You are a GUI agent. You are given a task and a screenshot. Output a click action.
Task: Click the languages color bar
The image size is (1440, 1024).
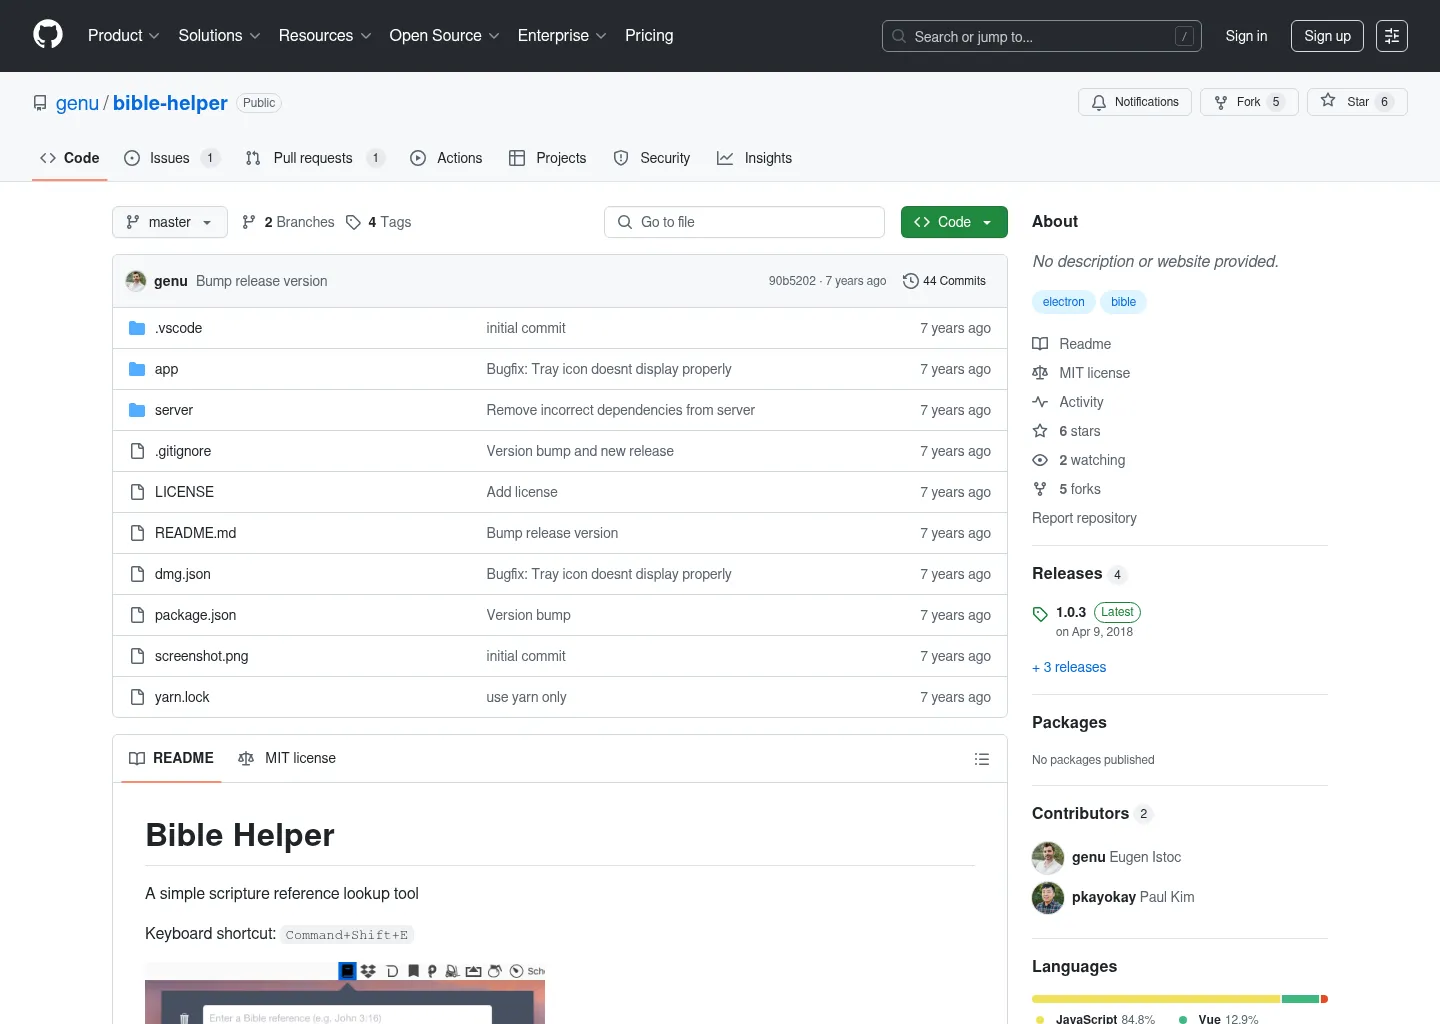(x=1180, y=999)
